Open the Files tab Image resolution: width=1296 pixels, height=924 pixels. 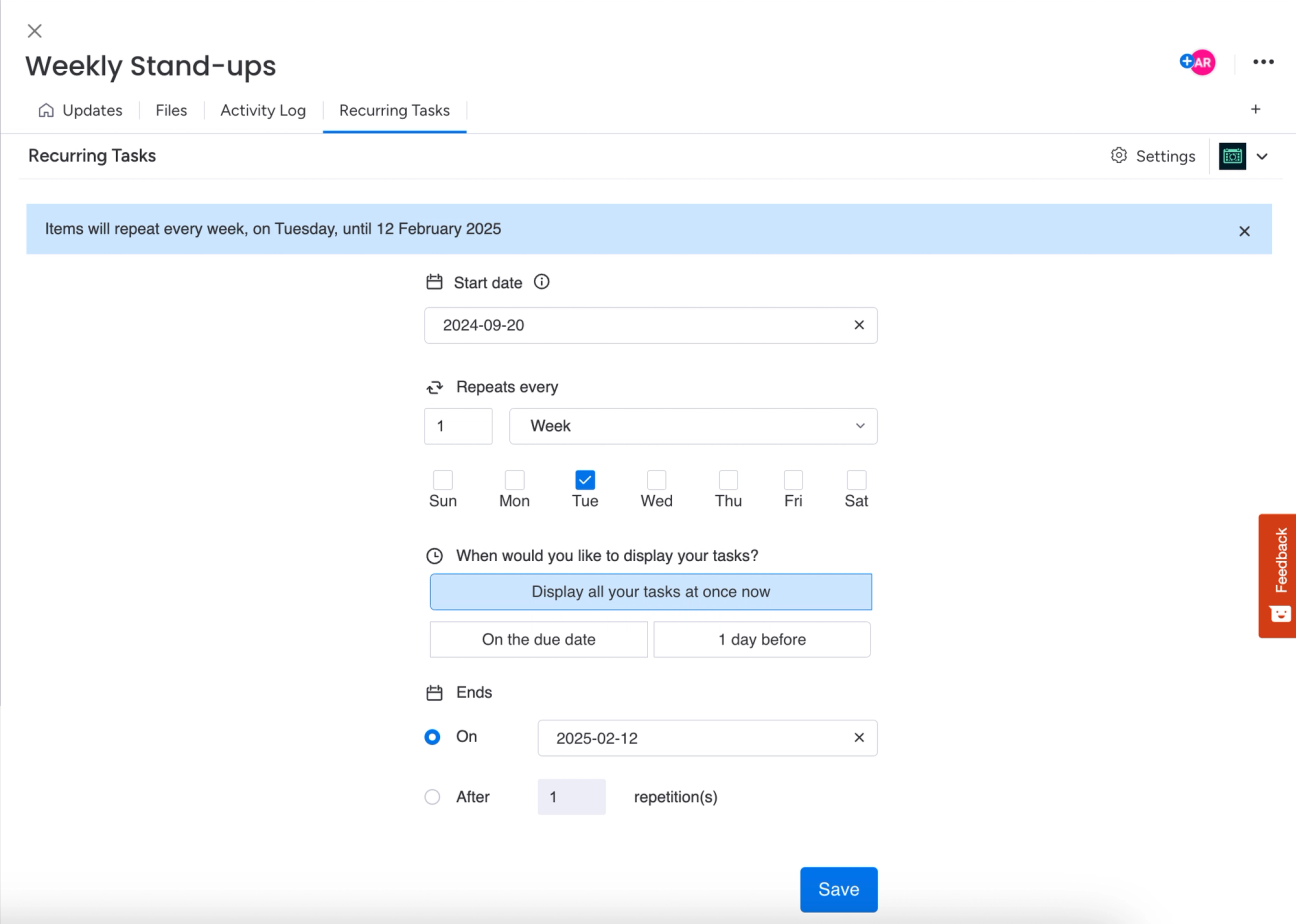click(x=171, y=110)
